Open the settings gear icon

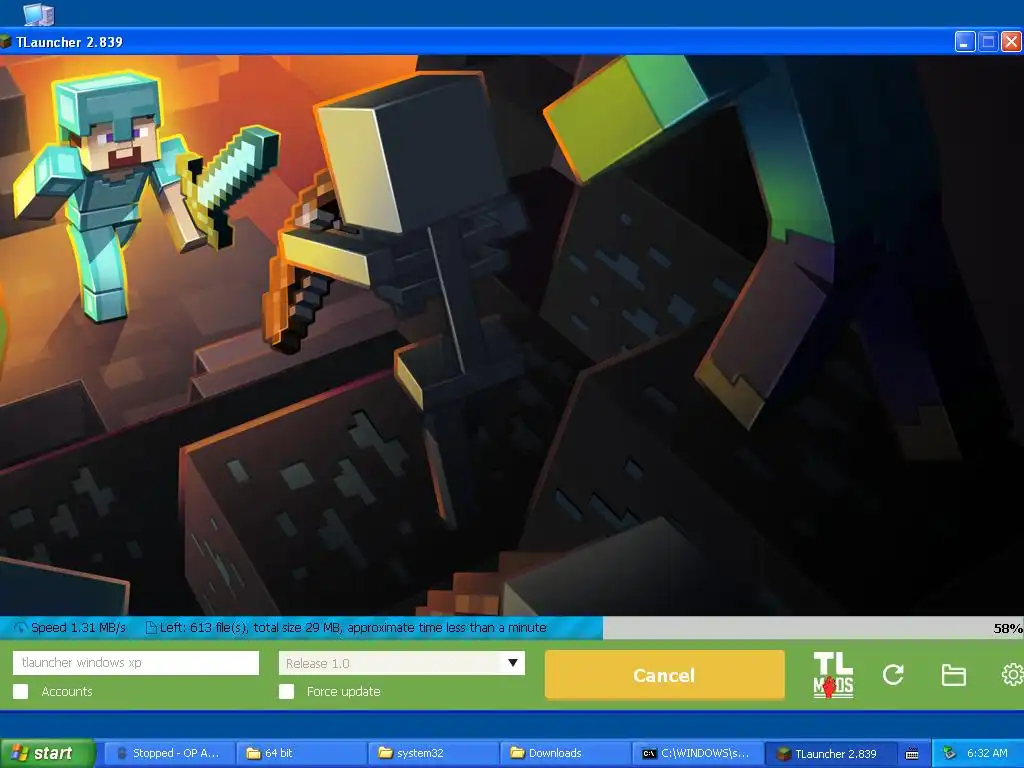click(1013, 675)
